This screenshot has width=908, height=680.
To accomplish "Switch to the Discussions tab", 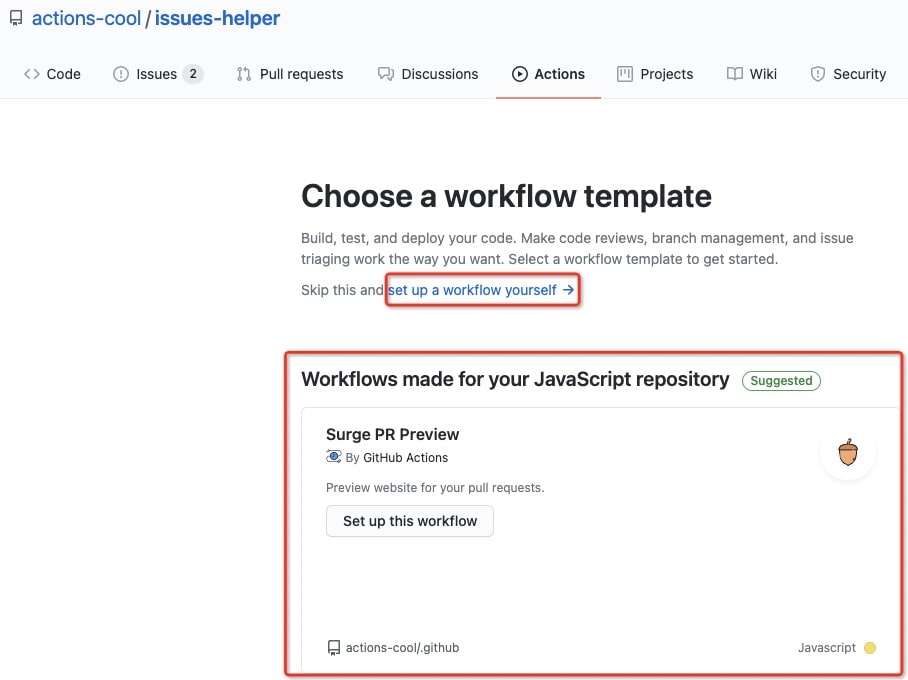I will coord(439,74).
